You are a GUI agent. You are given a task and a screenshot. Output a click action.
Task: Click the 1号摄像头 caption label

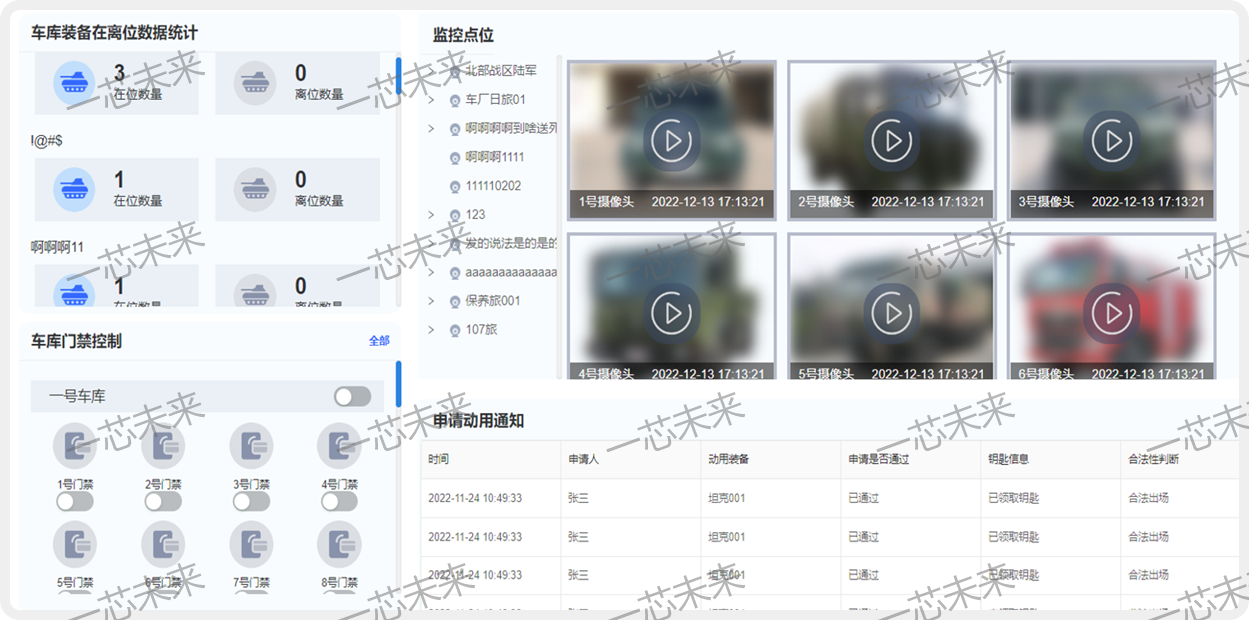click(x=606, y=202)
